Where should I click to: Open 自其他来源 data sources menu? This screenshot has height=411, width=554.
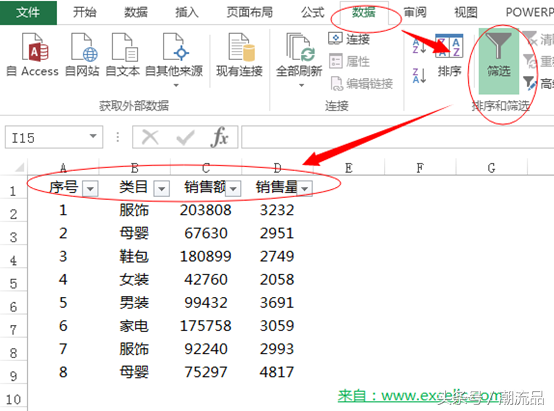[x=174, y=59]
